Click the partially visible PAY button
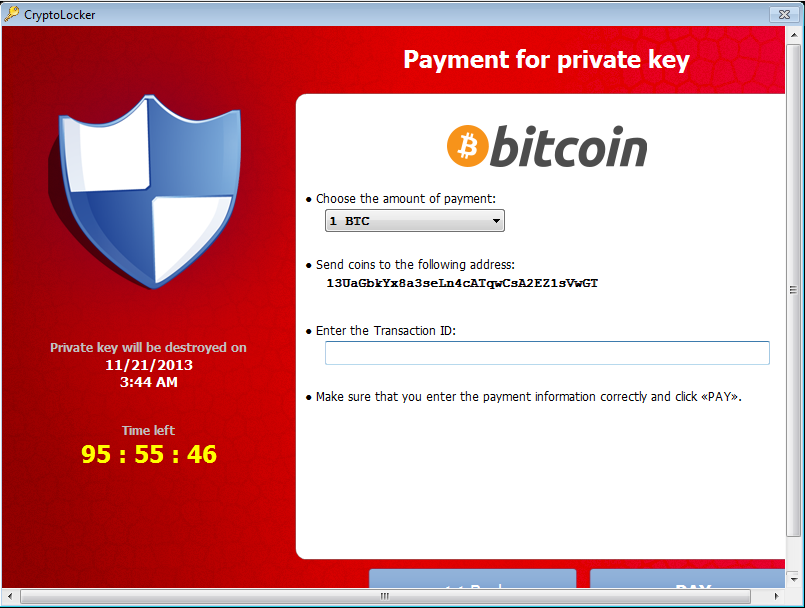Screen dimensions: 805x608 687,579
